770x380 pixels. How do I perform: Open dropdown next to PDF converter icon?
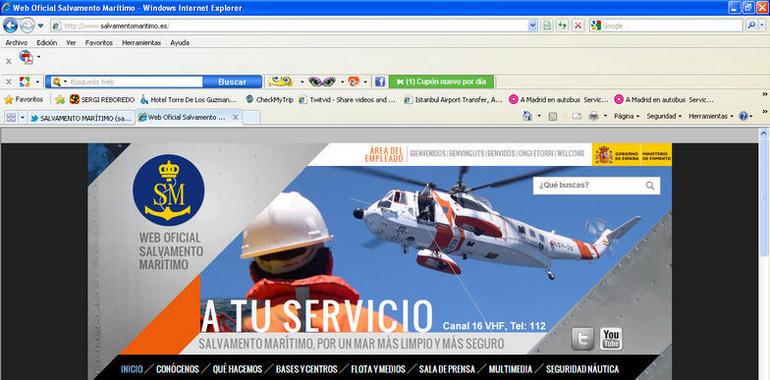[x=39, y=57]
